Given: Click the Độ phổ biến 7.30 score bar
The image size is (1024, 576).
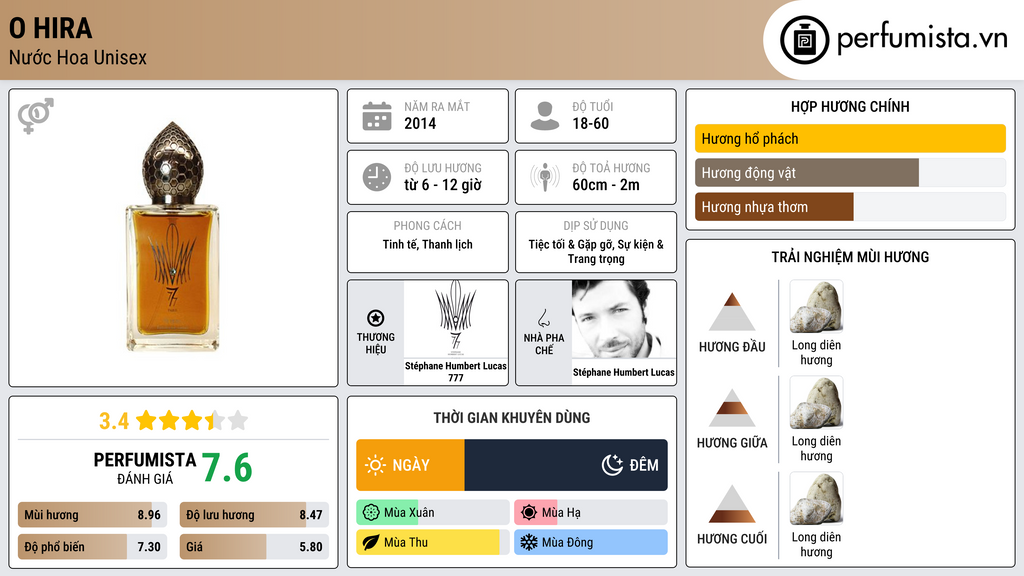Looking at the screenshot, I should pyautogui.click(x=92, y=547).
